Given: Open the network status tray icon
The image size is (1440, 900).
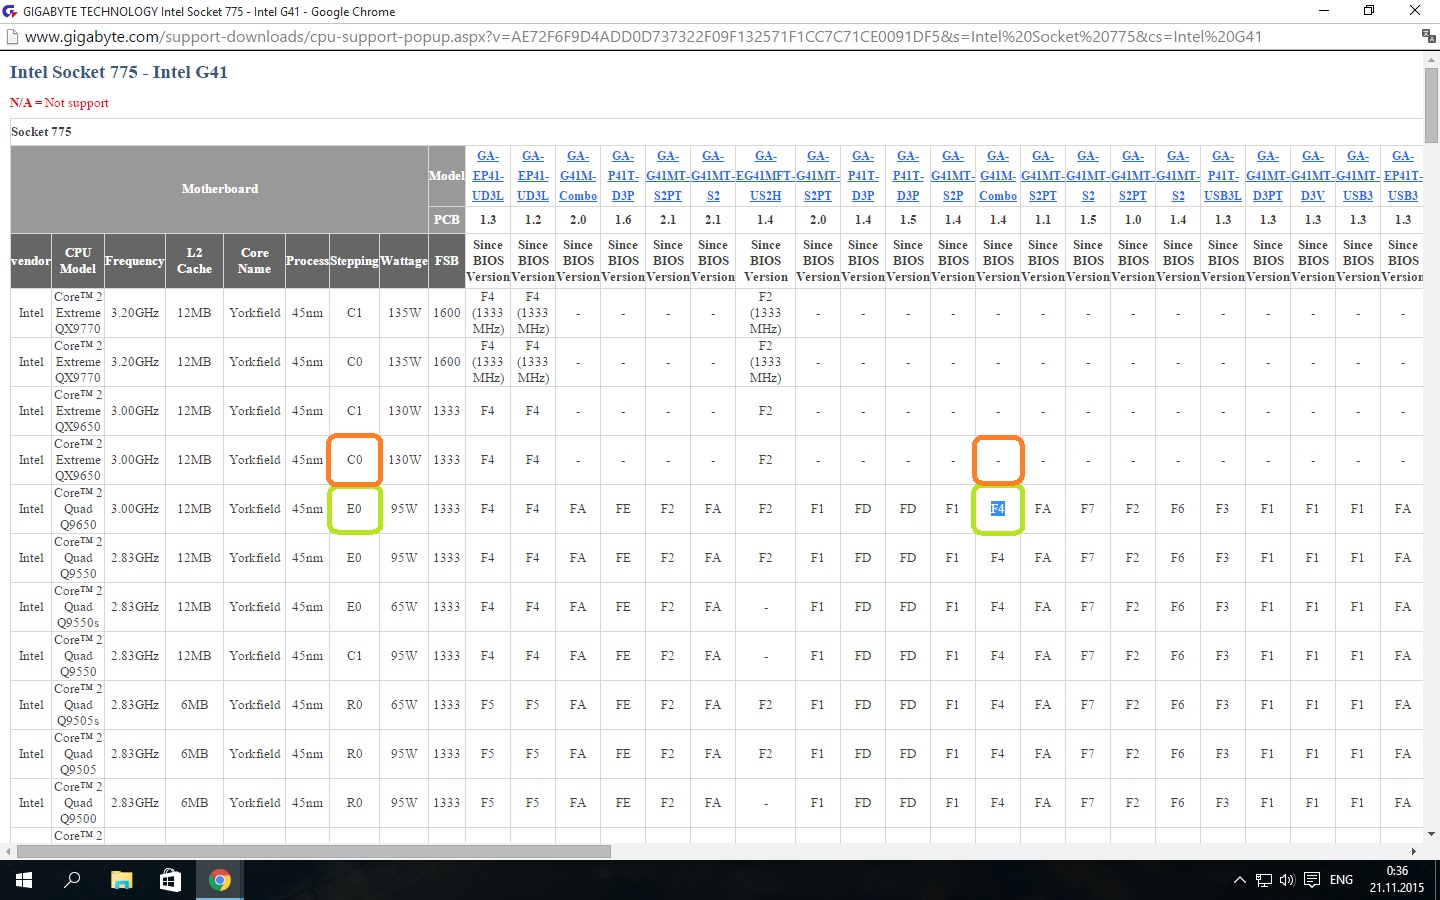Looking at the screenshot, I should pyautogui.click(x=1264, y=880).
